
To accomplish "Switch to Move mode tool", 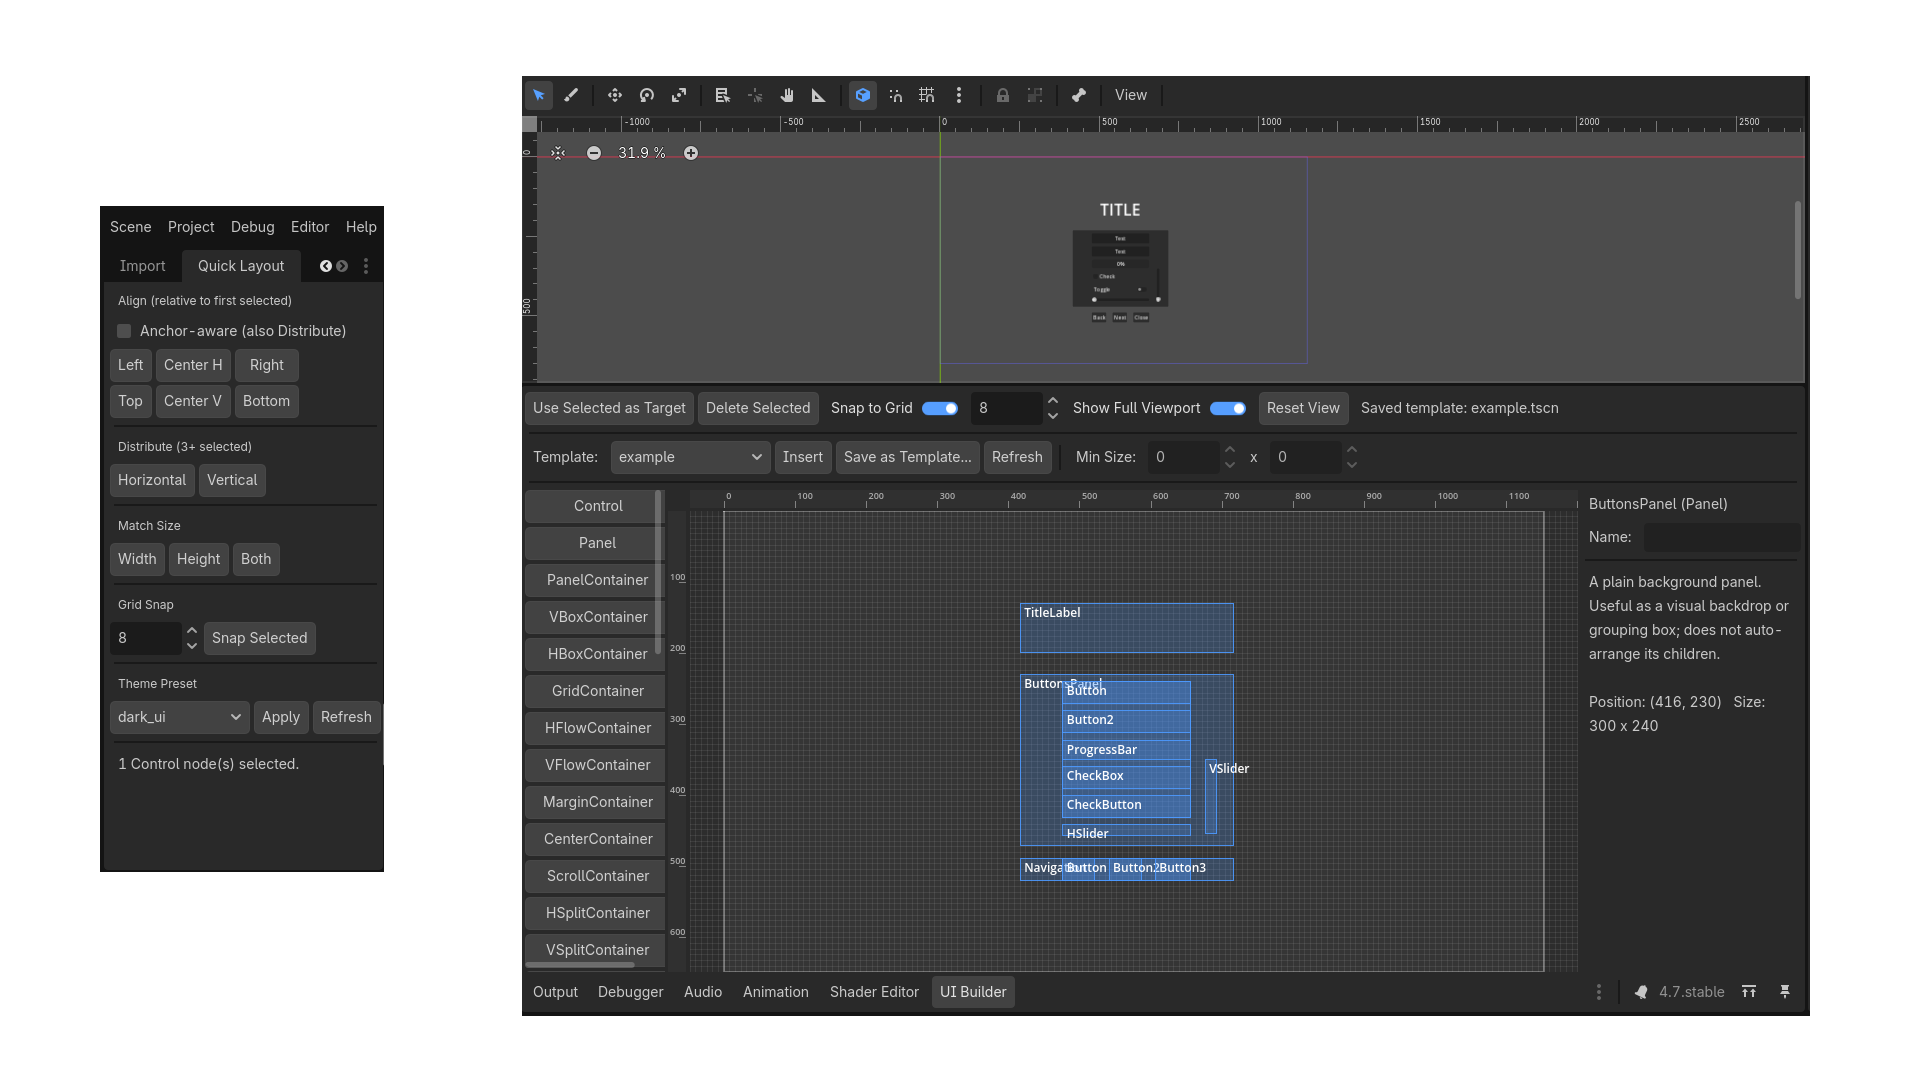I will (x=615, y=95).
